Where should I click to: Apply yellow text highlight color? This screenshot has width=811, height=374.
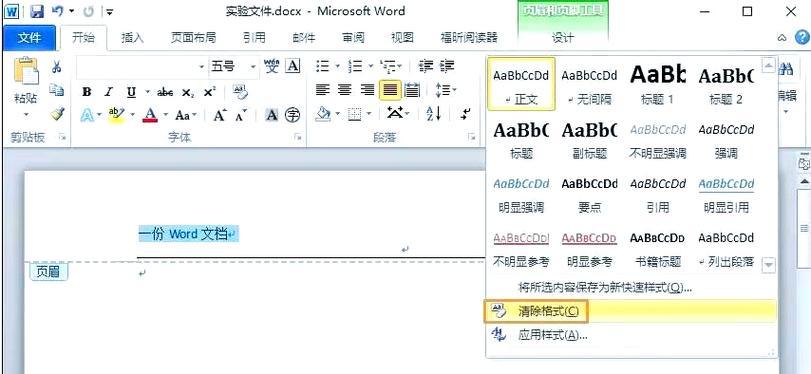coord(117,115)
